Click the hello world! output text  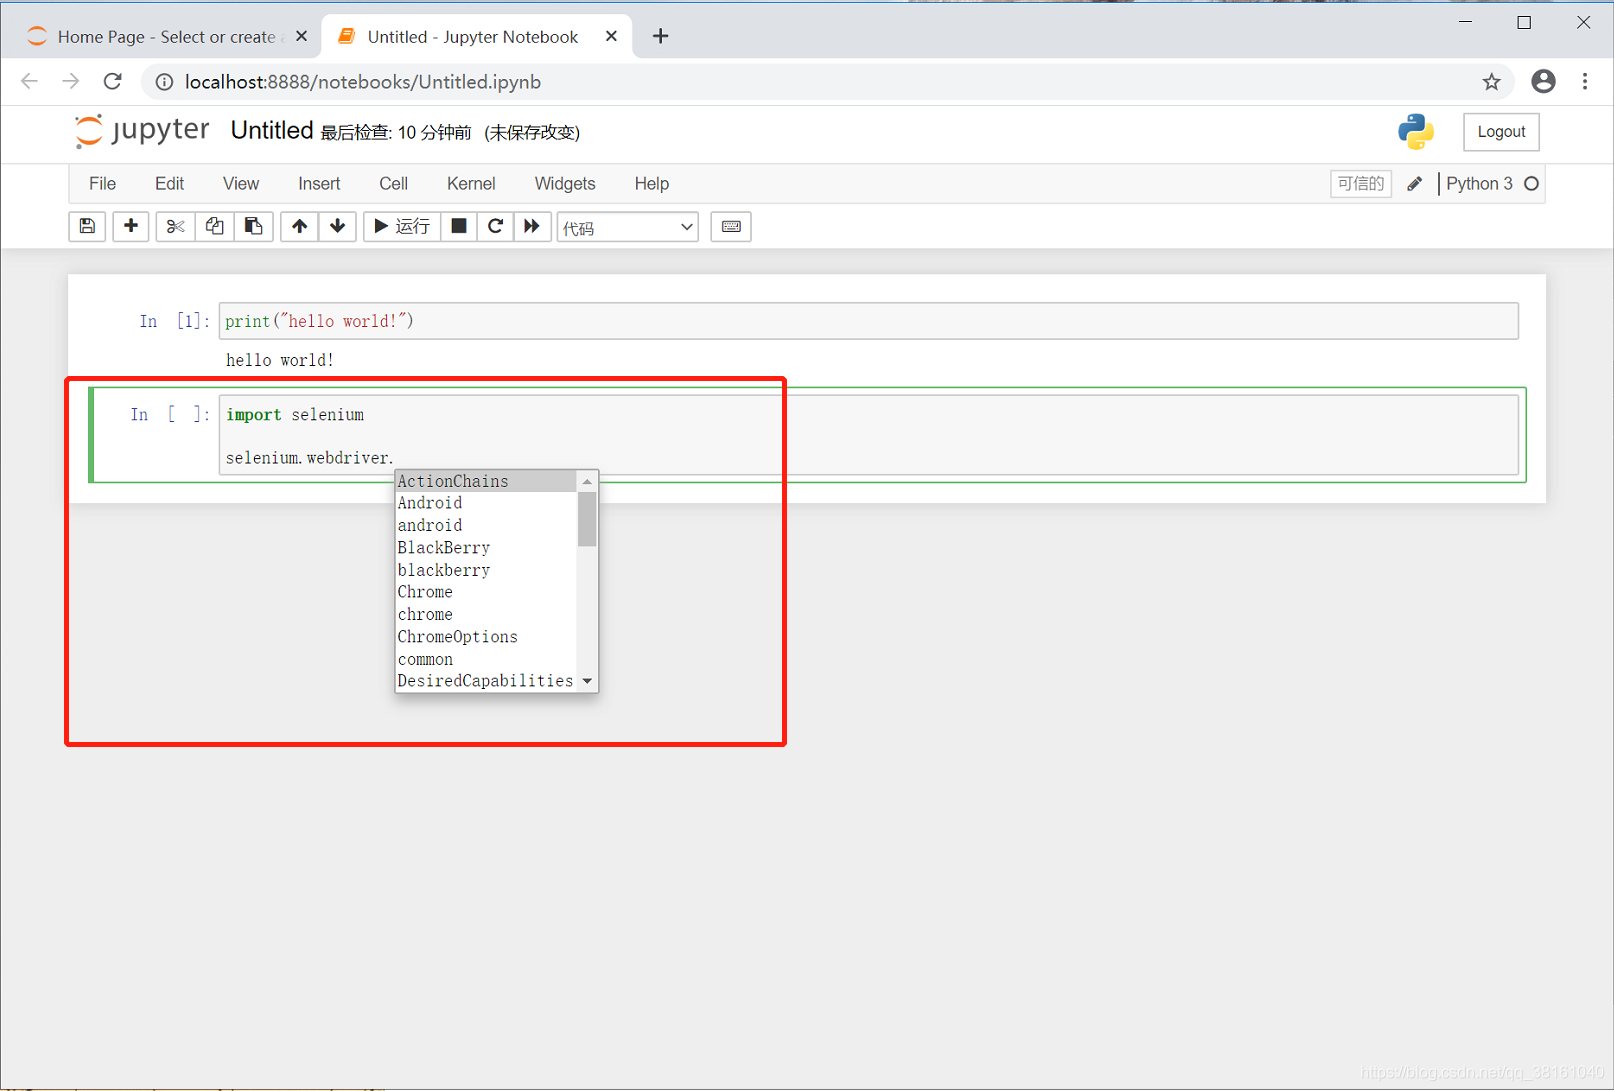(x=280, y=360)
